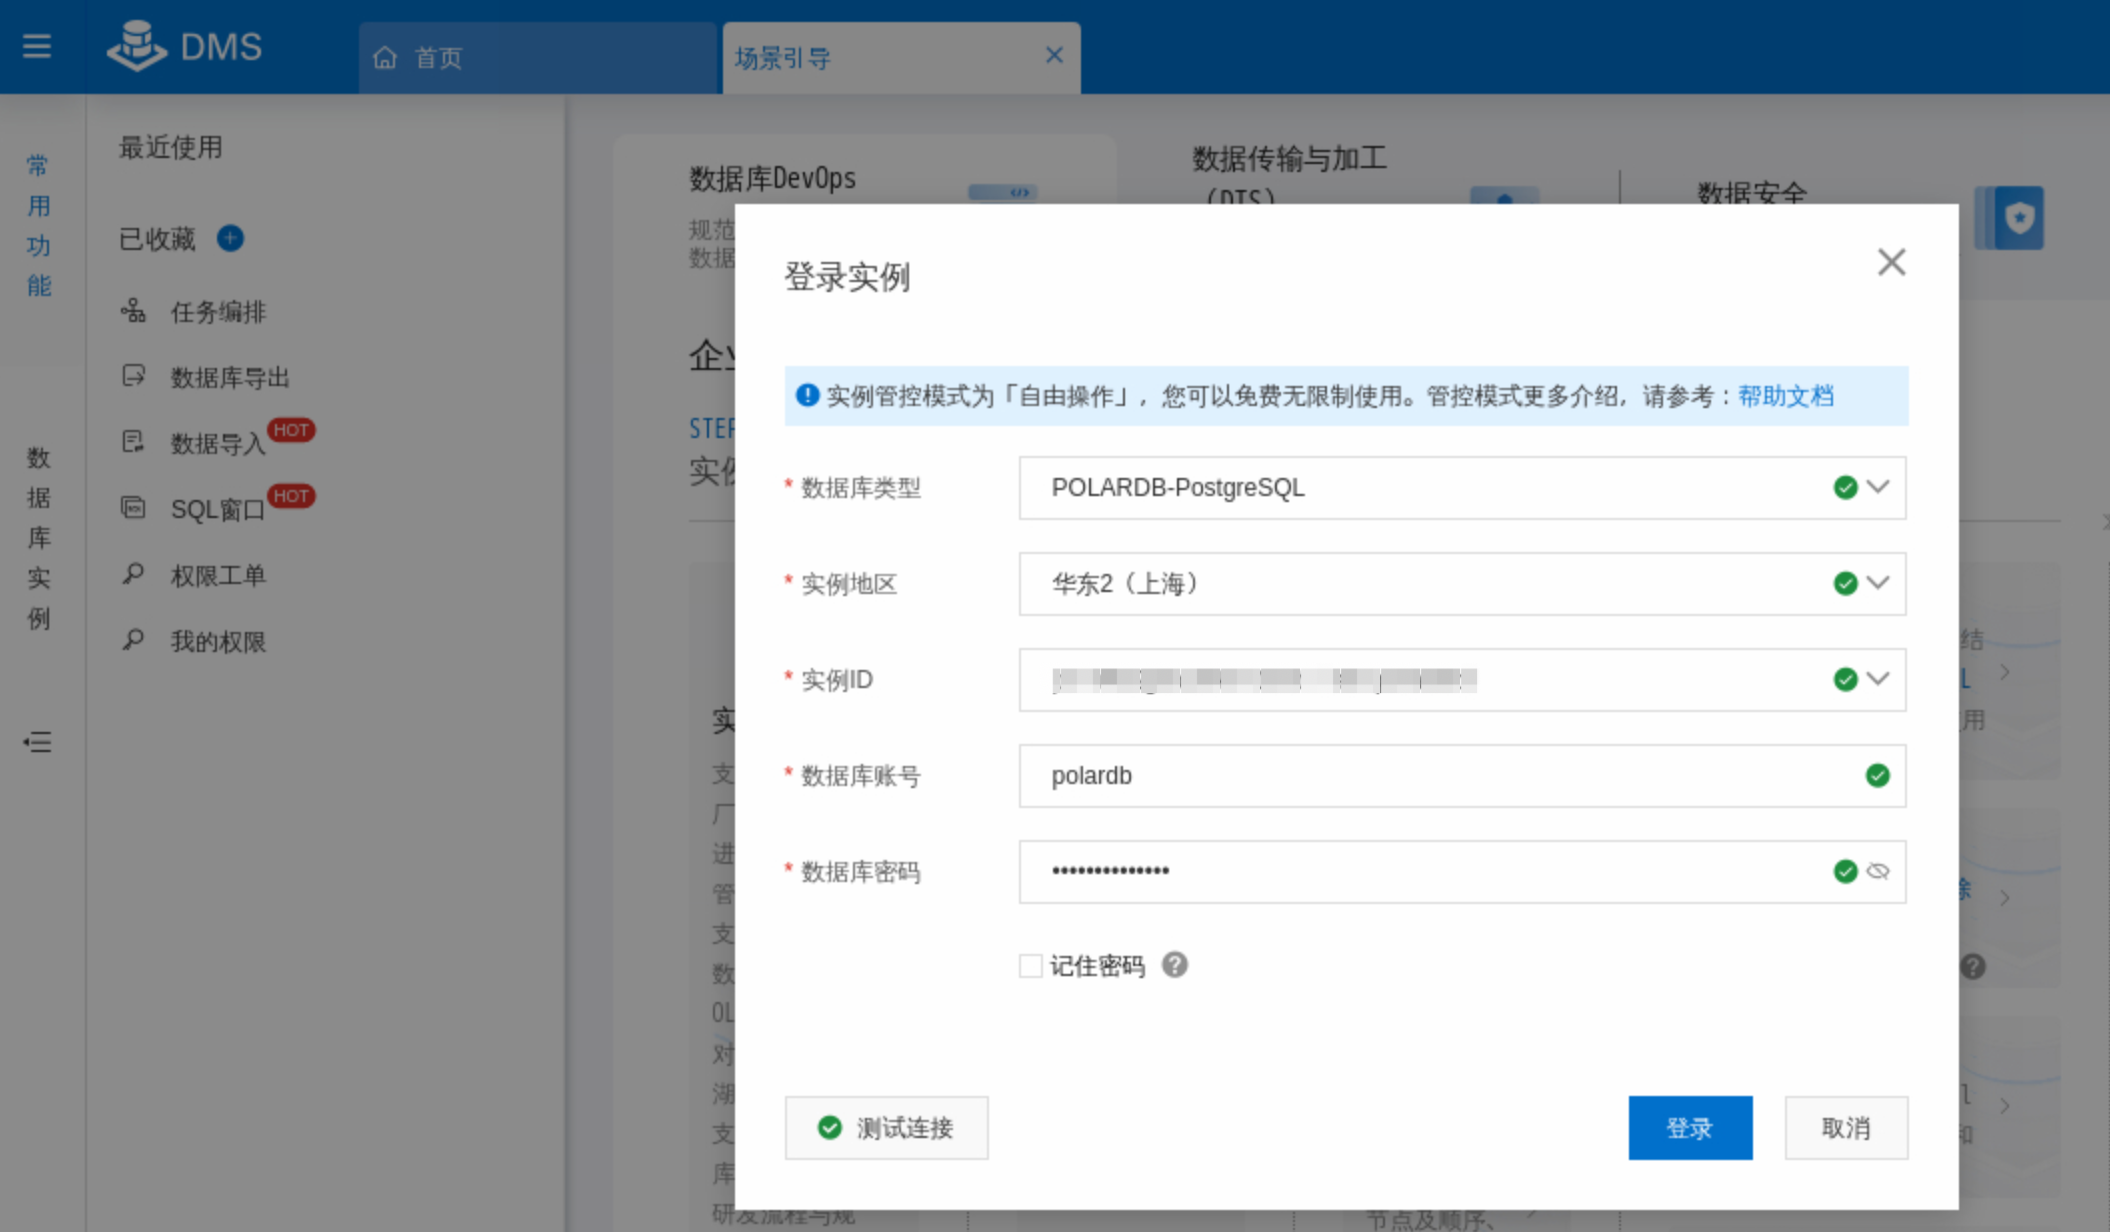Viewport: 2110px width, 1232px height.
Task: Click 最近使用 heading
Action: click(171, 148)
